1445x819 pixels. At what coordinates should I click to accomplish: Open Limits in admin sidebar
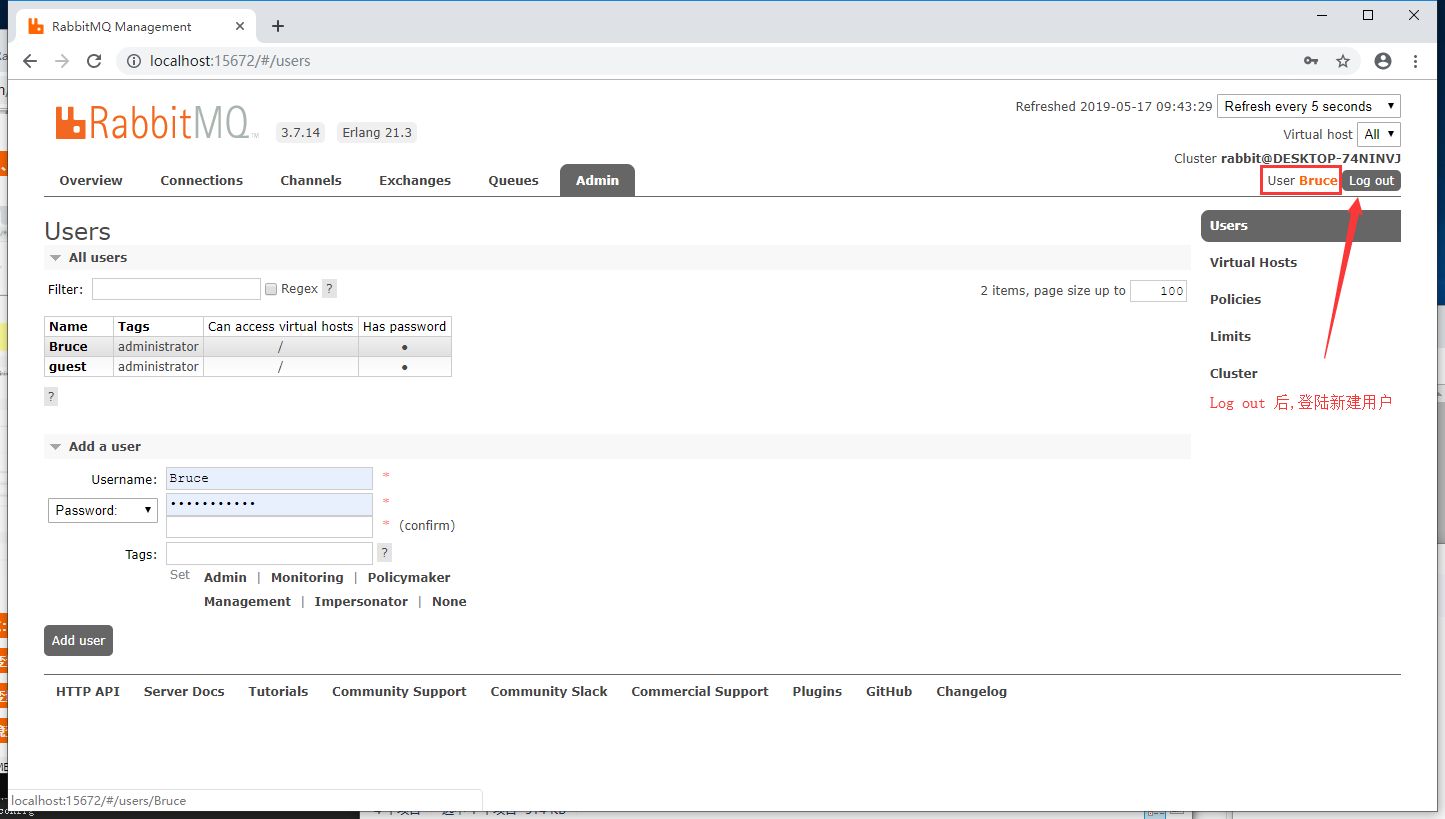(1230, 337)
